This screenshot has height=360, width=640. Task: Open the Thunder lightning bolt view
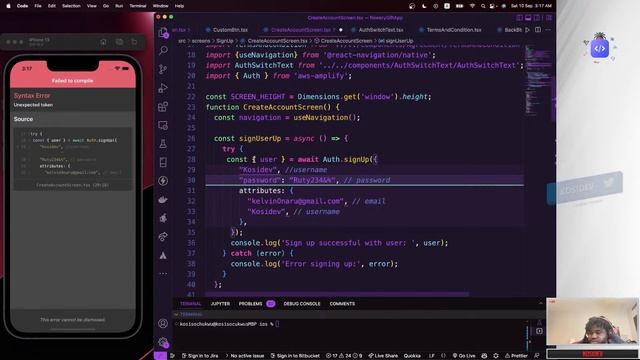tap(163, 181)
